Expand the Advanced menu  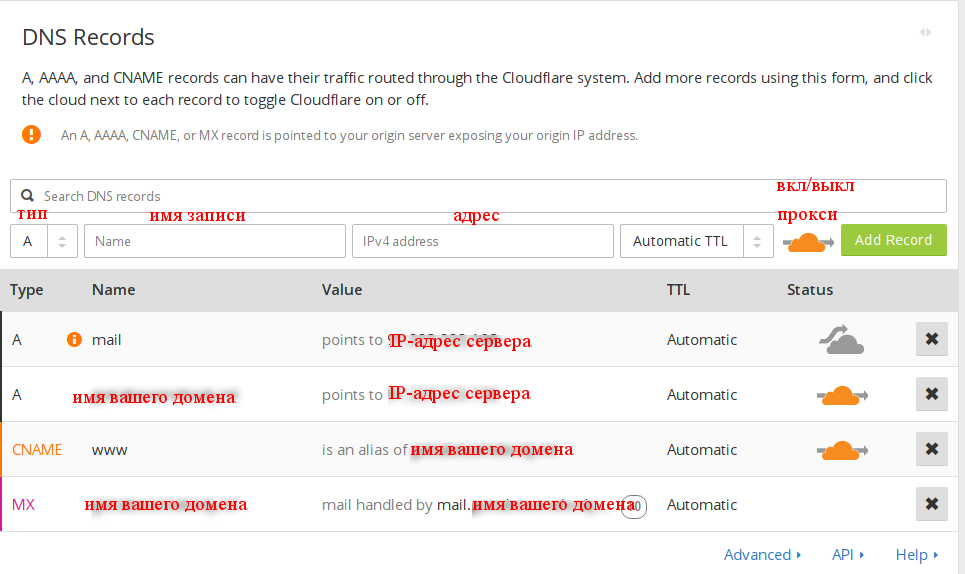tap(763, 554)
